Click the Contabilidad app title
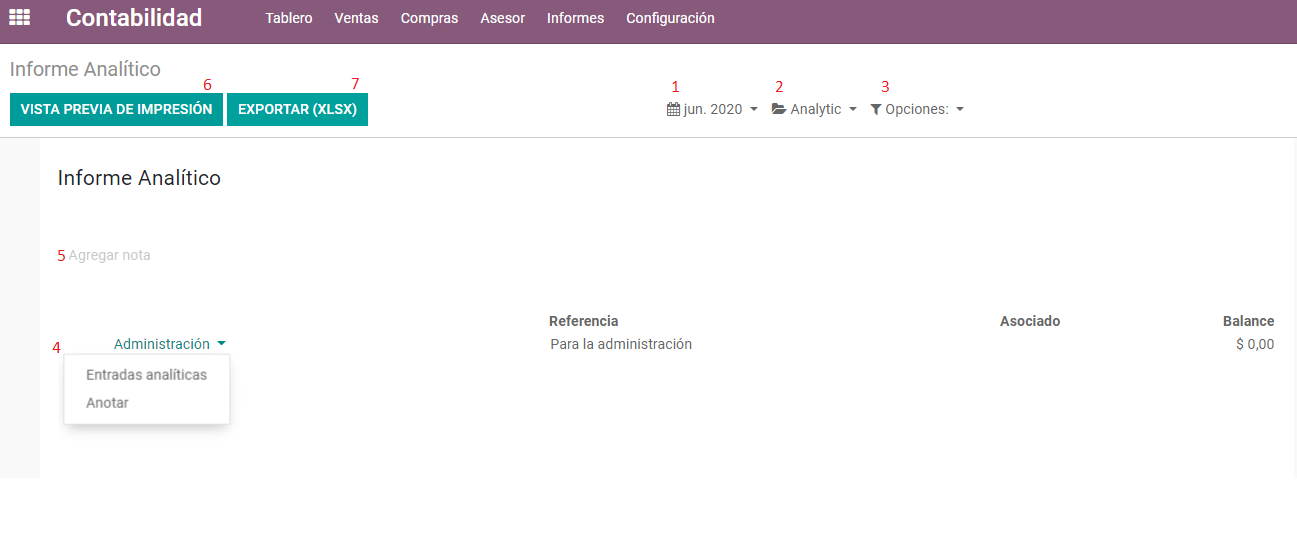1297x544 pixels. pos(134,18)
